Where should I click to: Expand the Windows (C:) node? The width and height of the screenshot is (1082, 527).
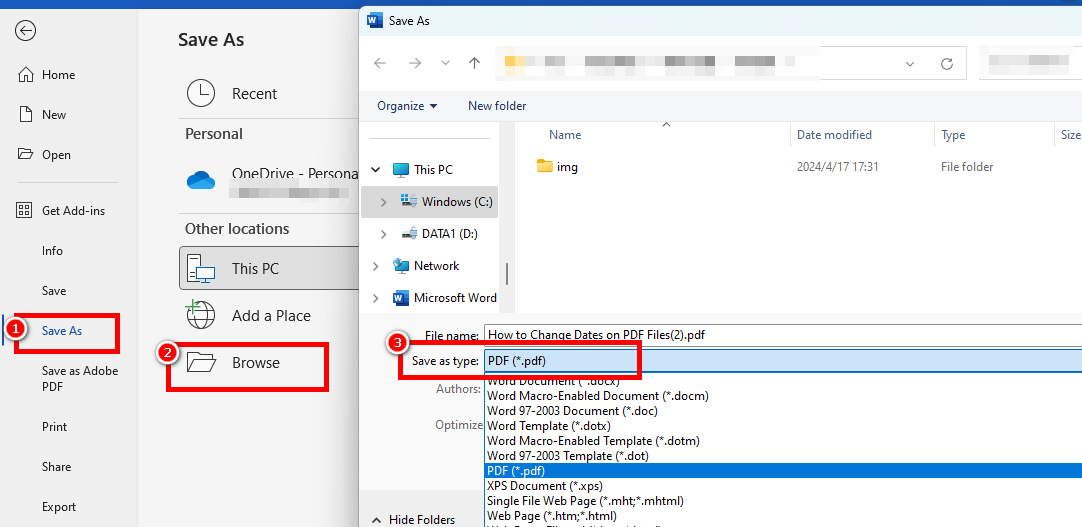pos(384,201)
